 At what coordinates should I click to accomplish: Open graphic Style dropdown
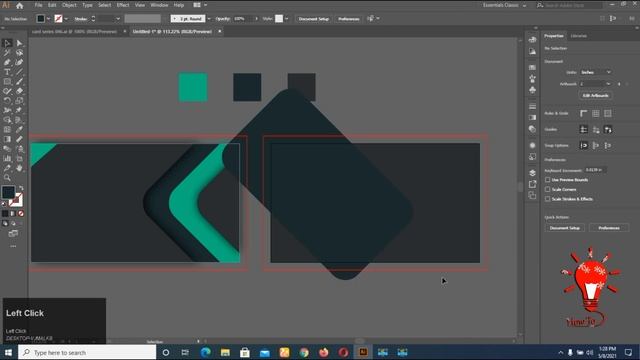[x=287, y=19]
